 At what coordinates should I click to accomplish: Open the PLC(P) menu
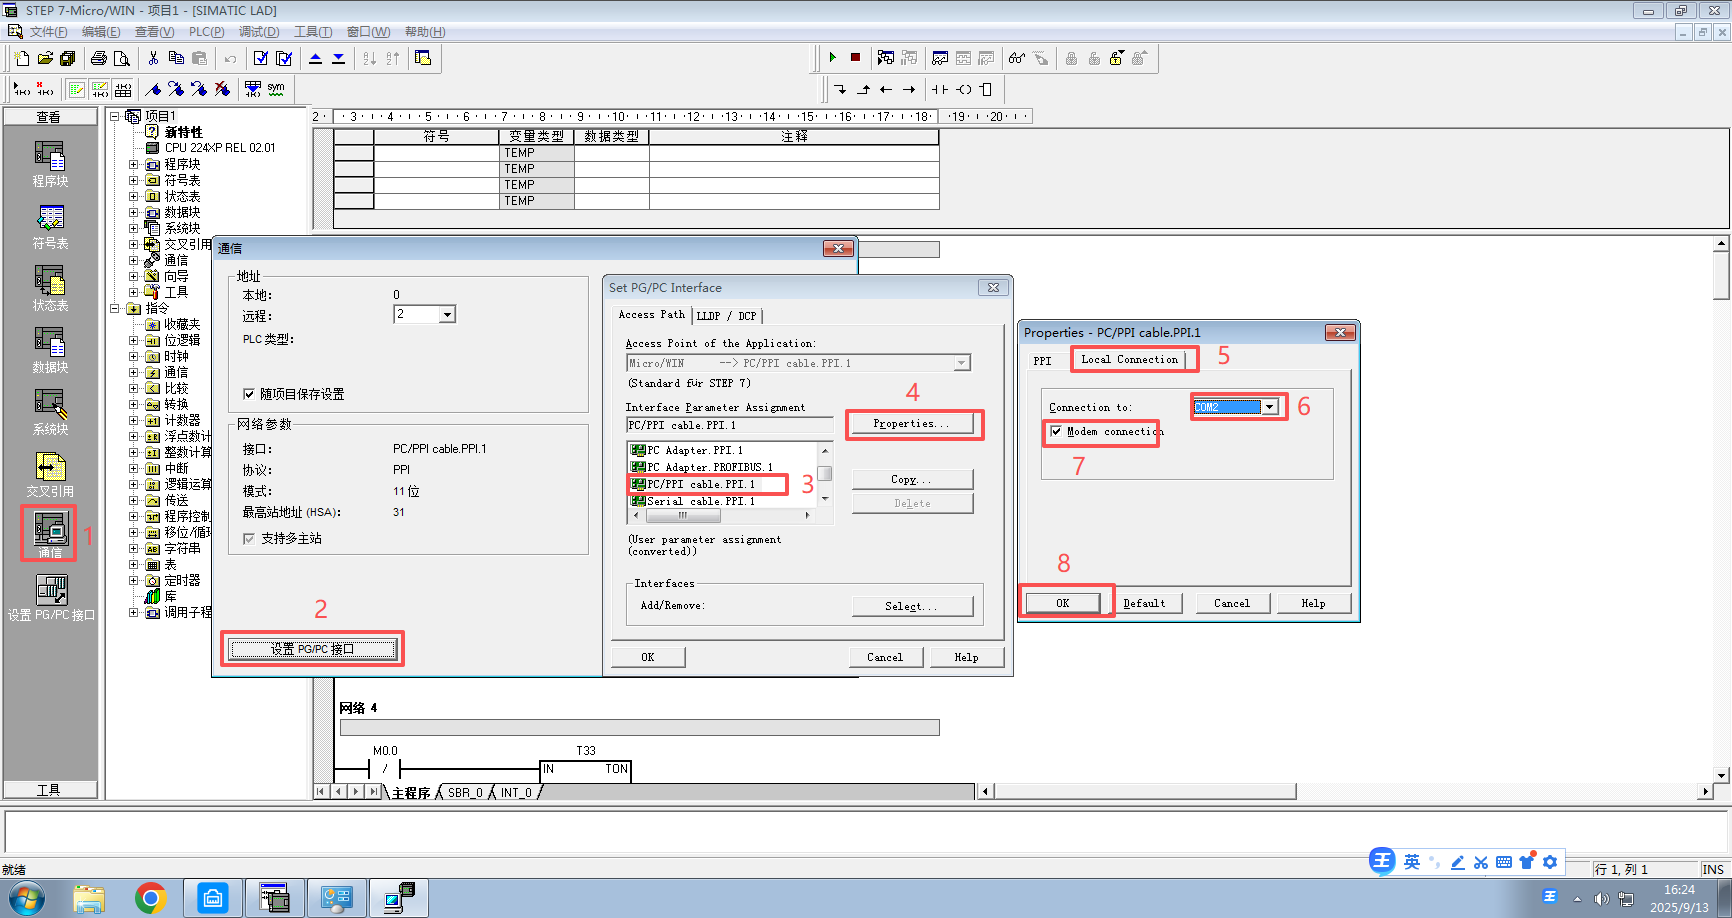point(206,32)
